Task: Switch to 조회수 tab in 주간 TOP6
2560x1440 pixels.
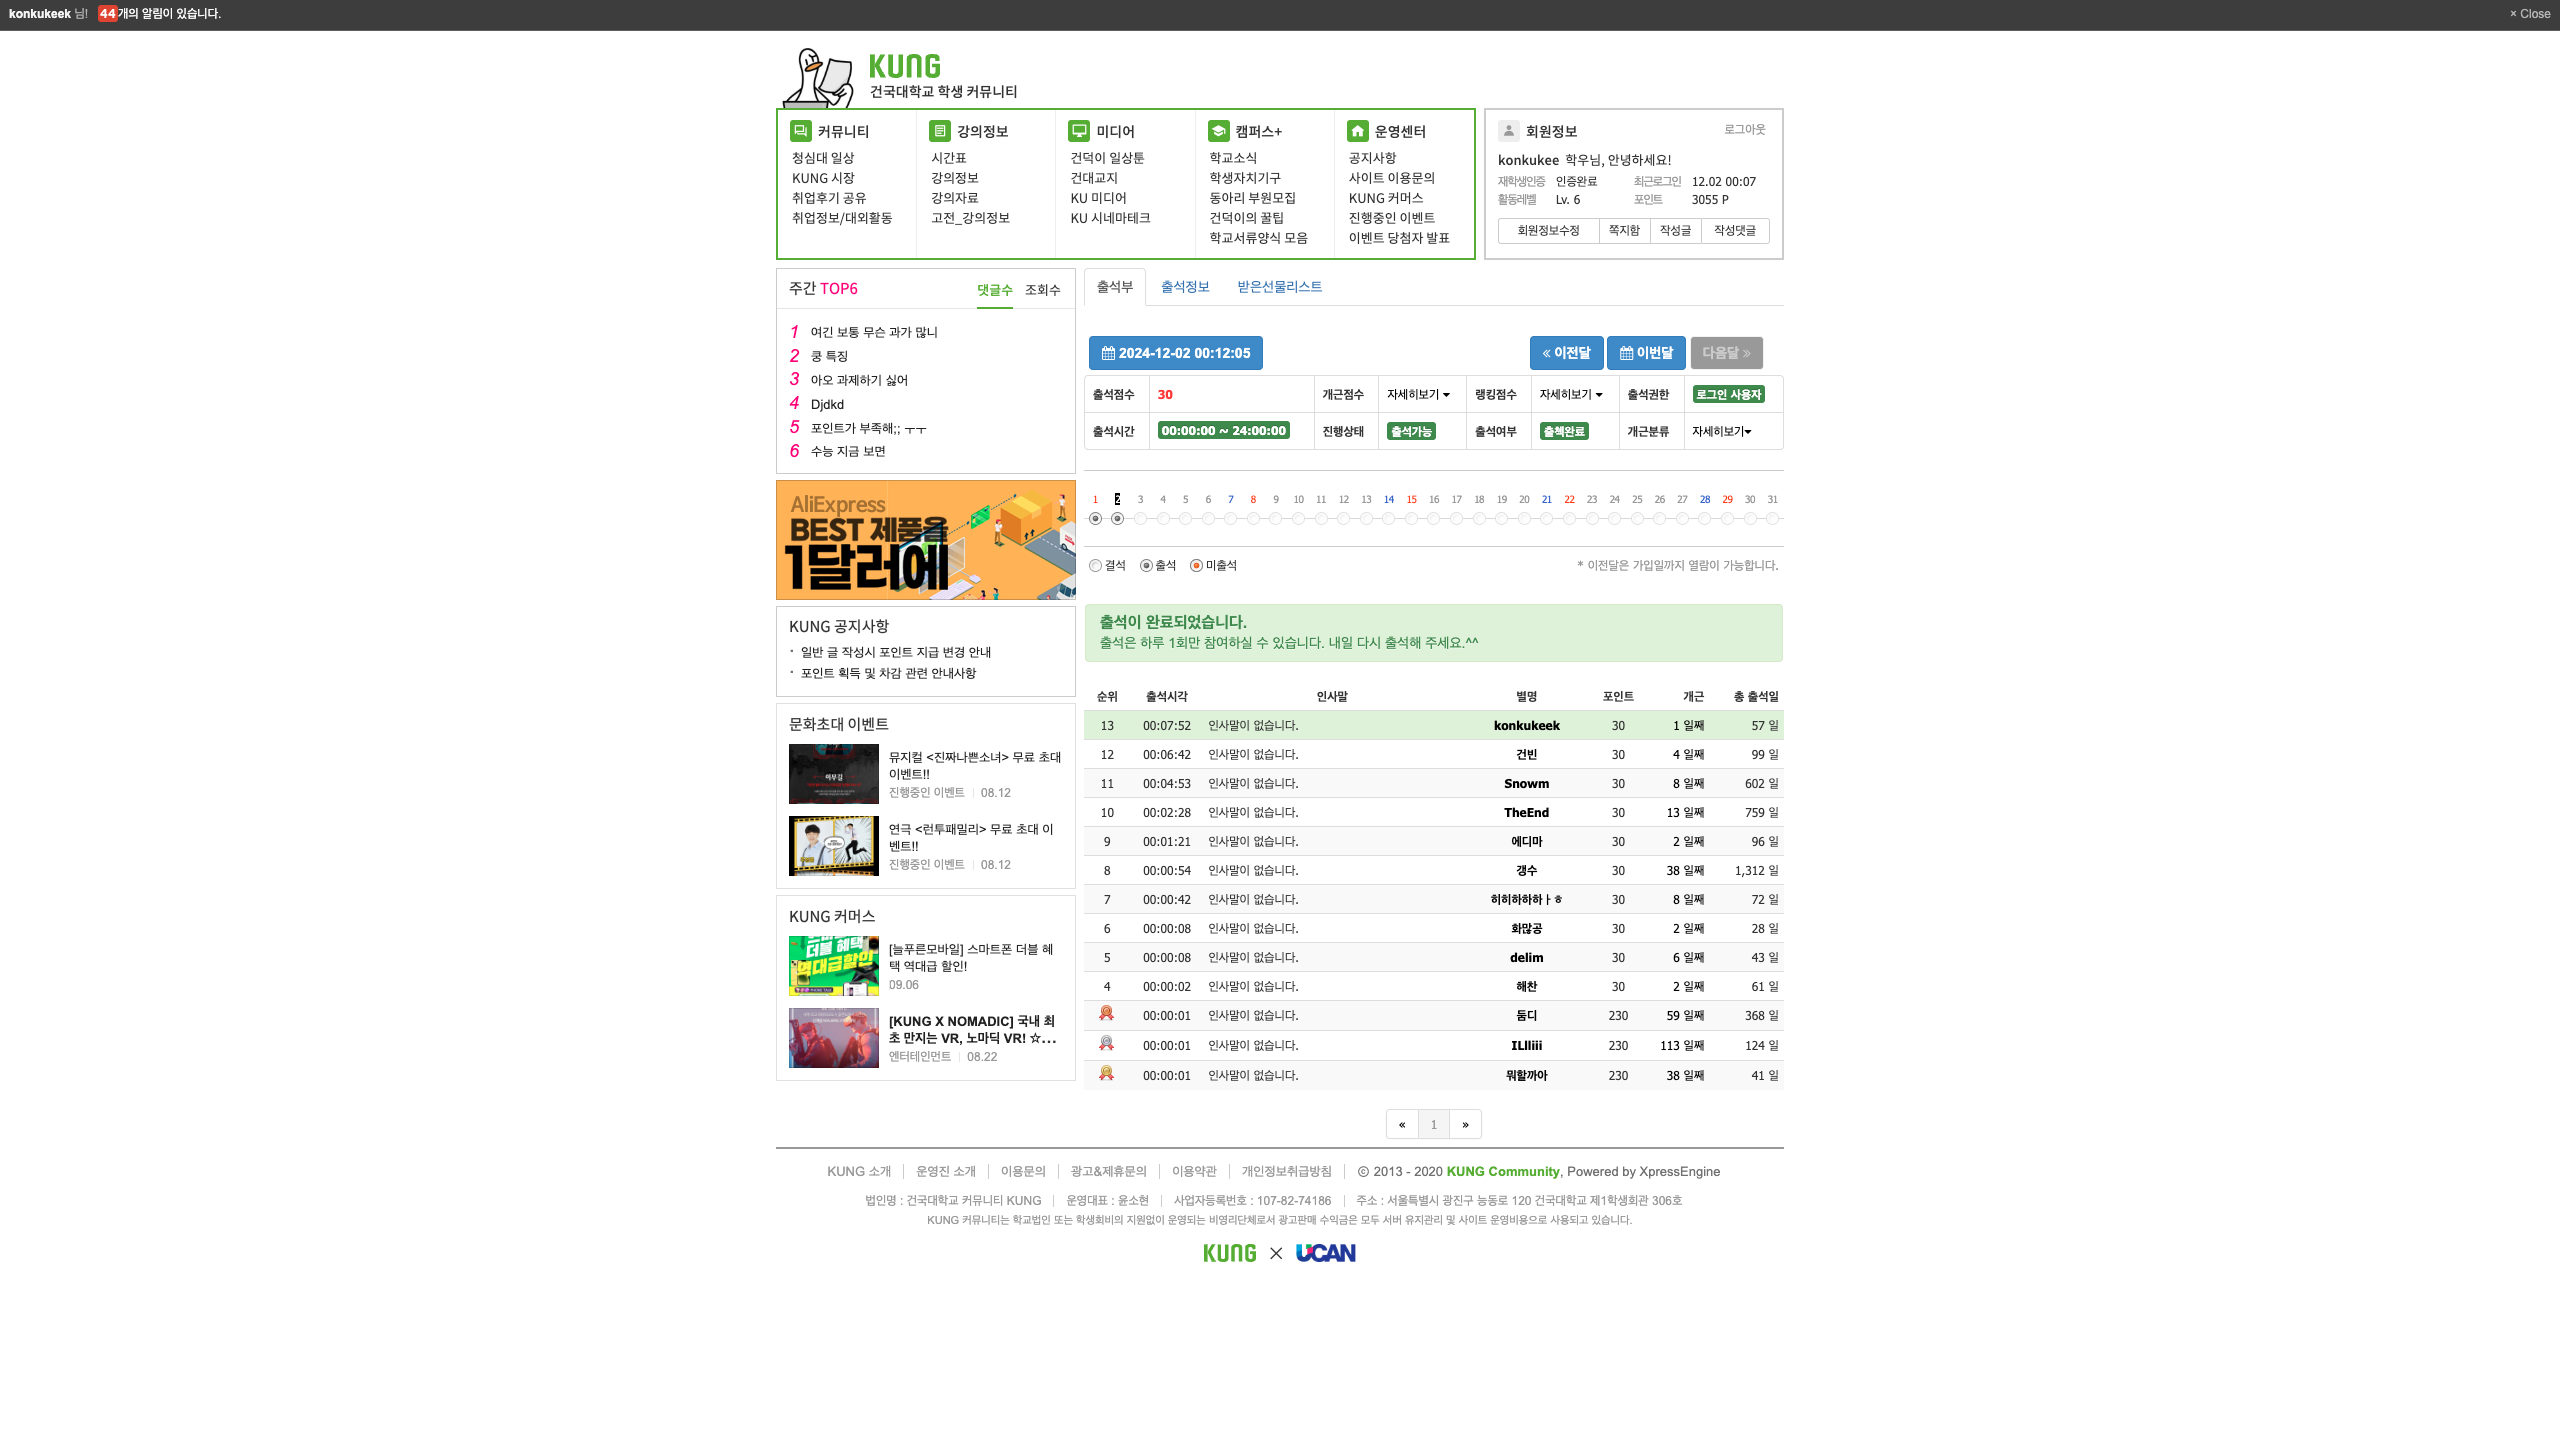Action: click(x=1042, y=290)
